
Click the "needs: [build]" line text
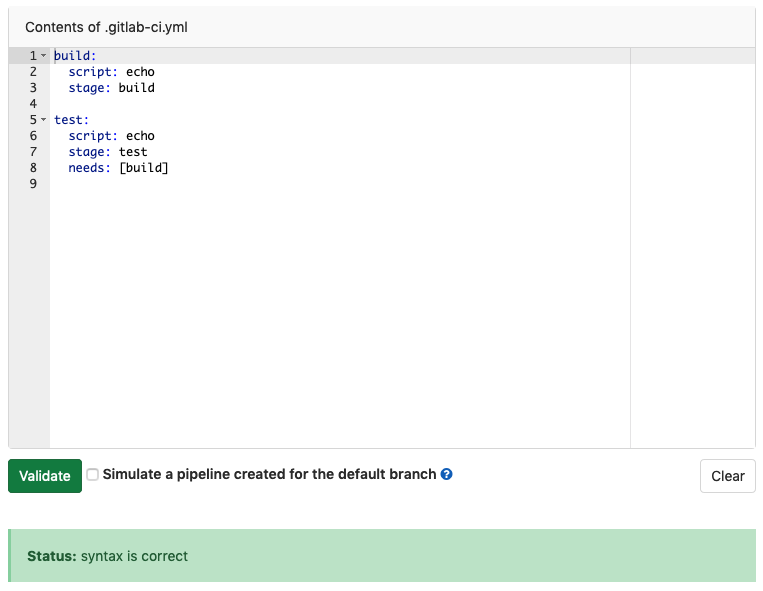click(x=118, y=168)
